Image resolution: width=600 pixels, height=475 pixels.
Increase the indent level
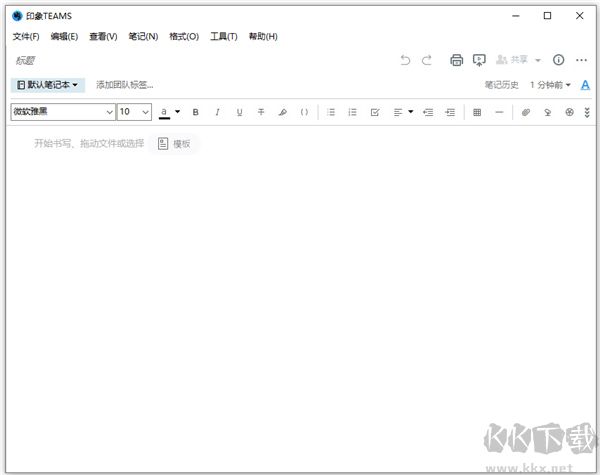(450, 112)
